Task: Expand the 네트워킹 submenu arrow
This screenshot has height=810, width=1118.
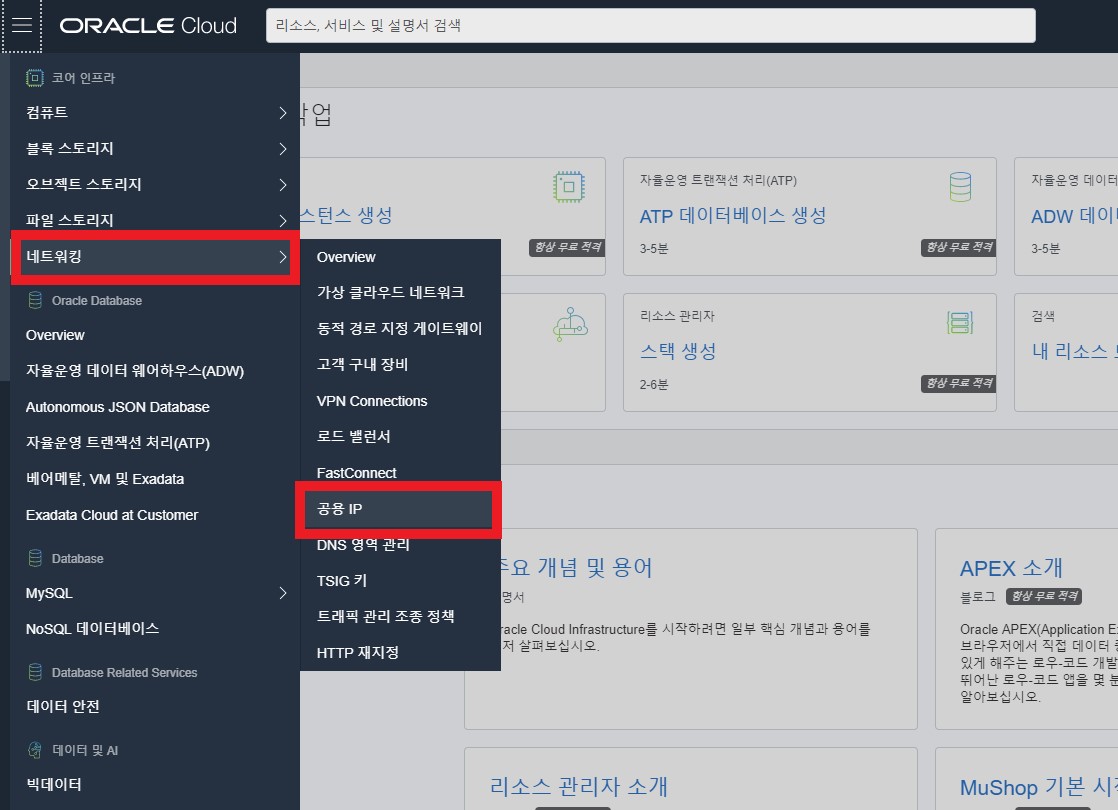Action: [282, 257]
